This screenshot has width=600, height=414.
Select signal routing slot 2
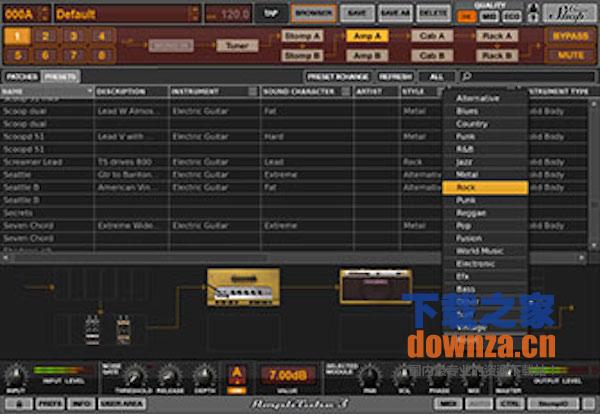coord(46,36)
